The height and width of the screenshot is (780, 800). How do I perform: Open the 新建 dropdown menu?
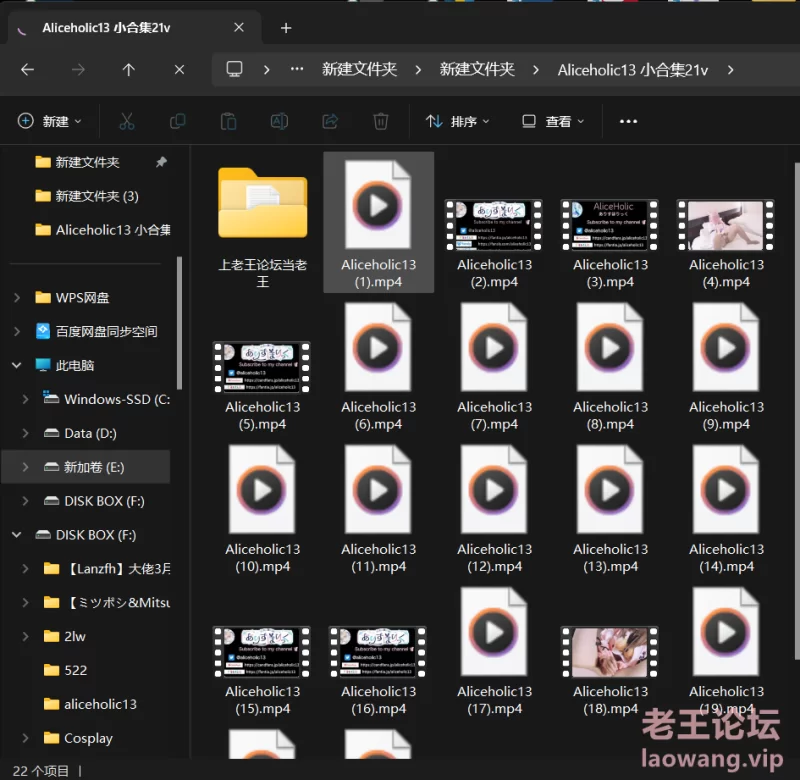coord(49,121)
